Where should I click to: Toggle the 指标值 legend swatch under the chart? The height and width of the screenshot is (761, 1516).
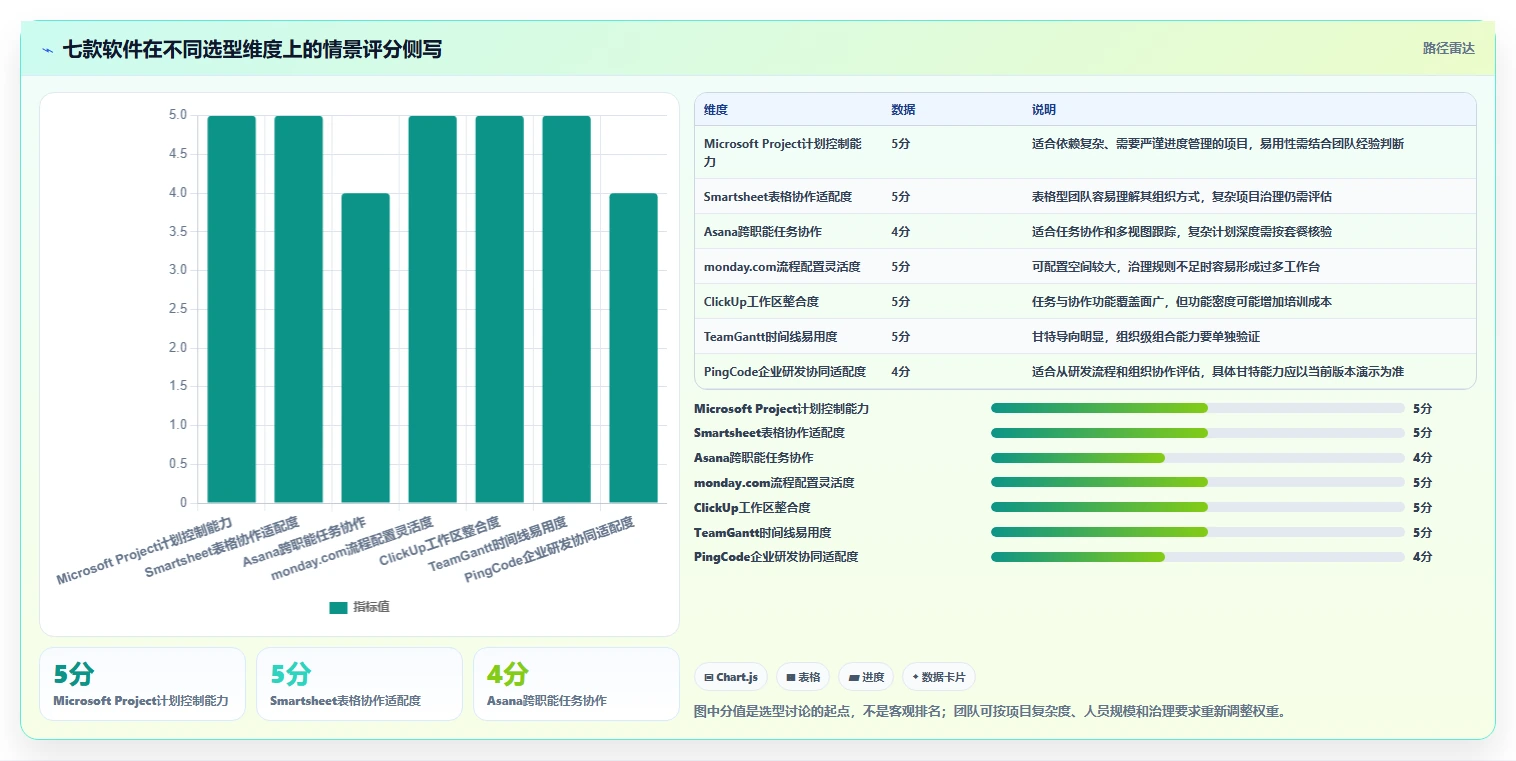click(338, 607)
